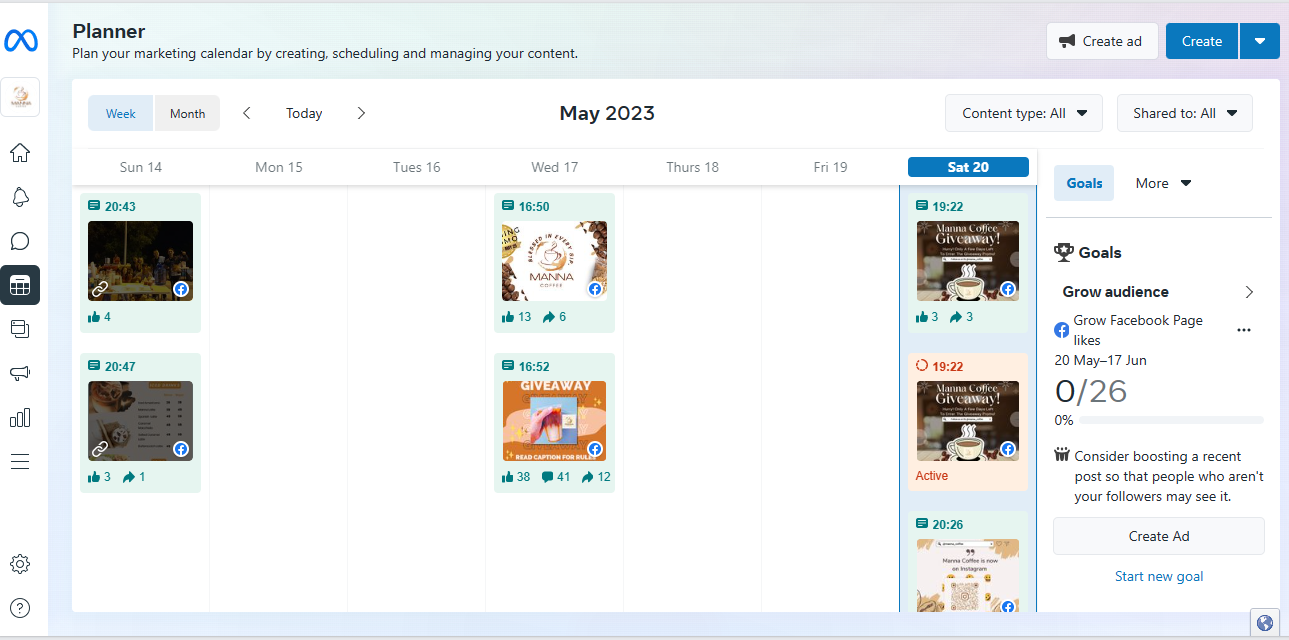Click share count on 16:50 post

click(554, 317)
